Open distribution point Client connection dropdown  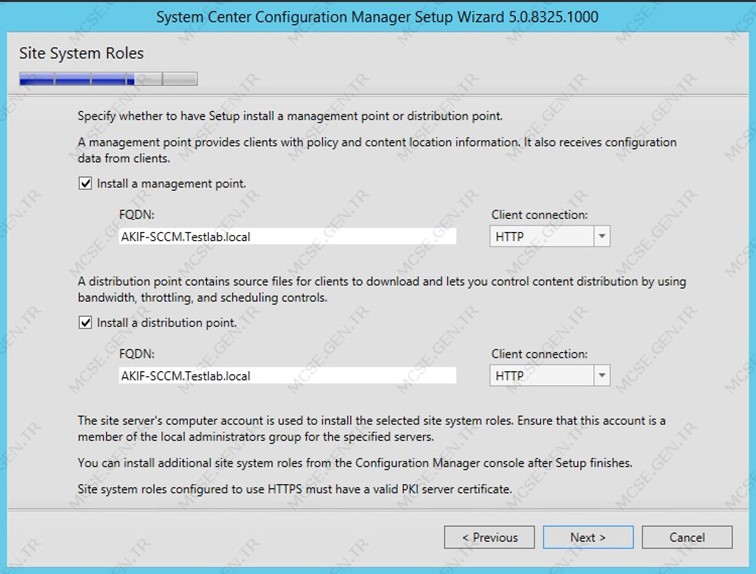pyautogui.click(x=550, y=375)
